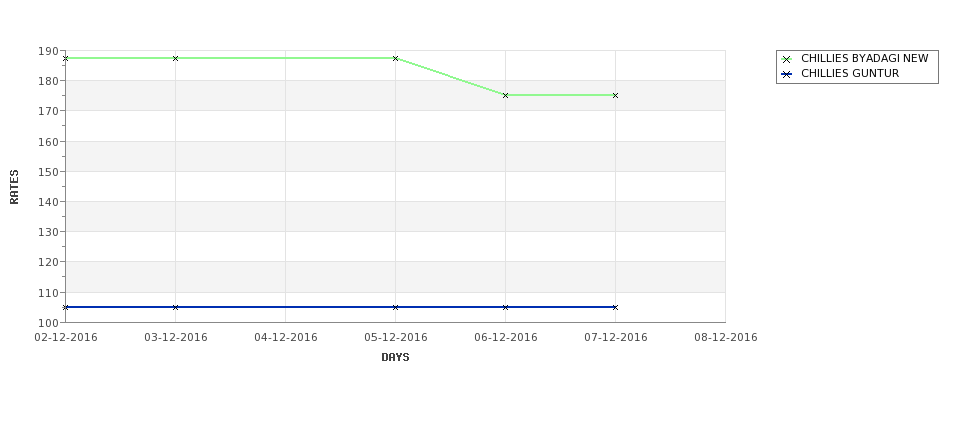
Task: Click Byadagi data point at 05-12-2016
Action: pos(396,59)
